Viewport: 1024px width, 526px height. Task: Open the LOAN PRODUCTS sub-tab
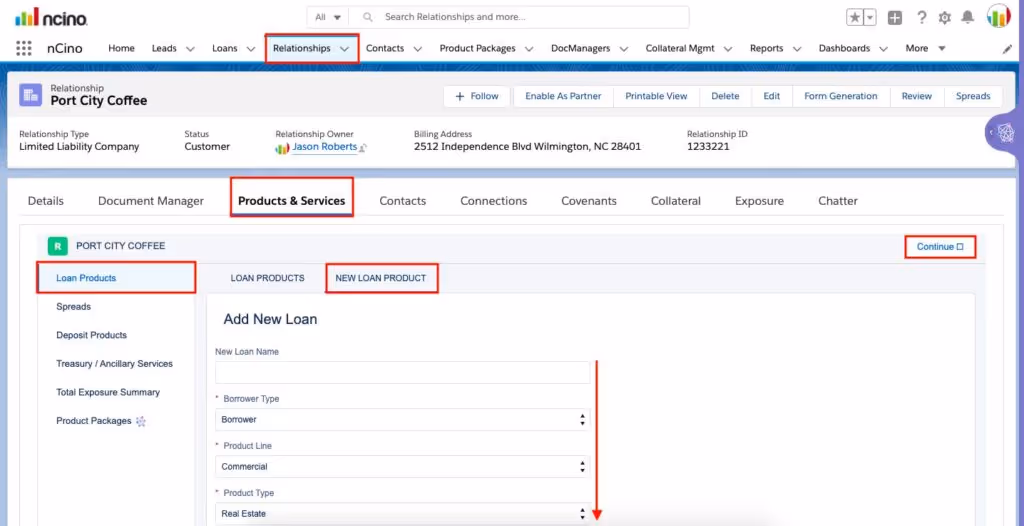click(x=268, y=278)
